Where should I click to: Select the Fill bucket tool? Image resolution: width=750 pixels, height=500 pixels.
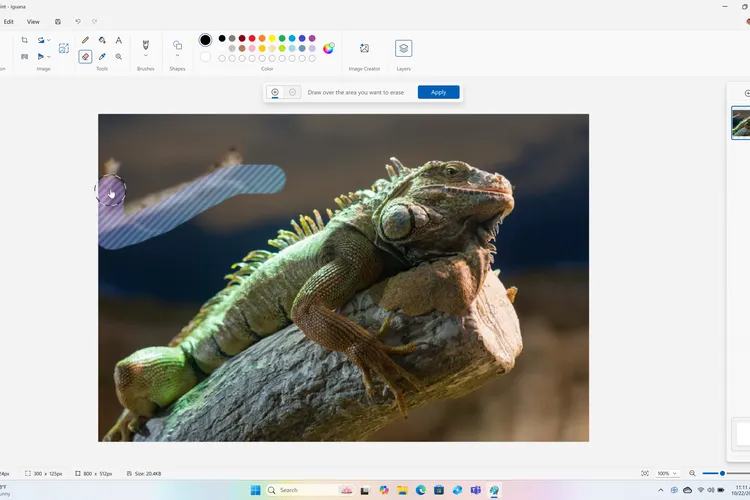pyautogui.click(x=102, y=40)
